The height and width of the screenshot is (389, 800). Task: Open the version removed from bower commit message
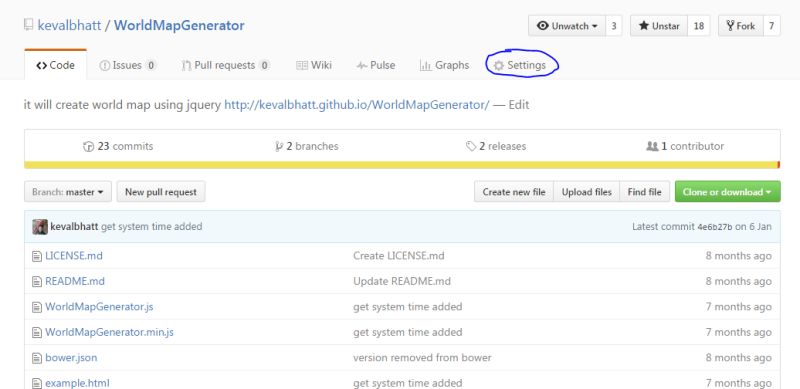[422, 358]
